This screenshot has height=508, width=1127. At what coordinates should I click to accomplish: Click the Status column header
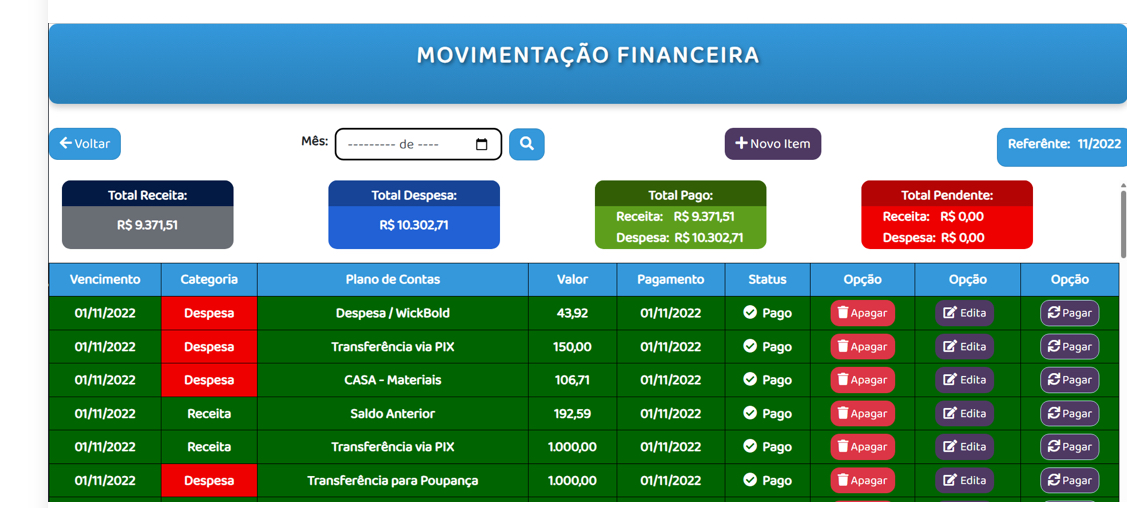(768, 280)
